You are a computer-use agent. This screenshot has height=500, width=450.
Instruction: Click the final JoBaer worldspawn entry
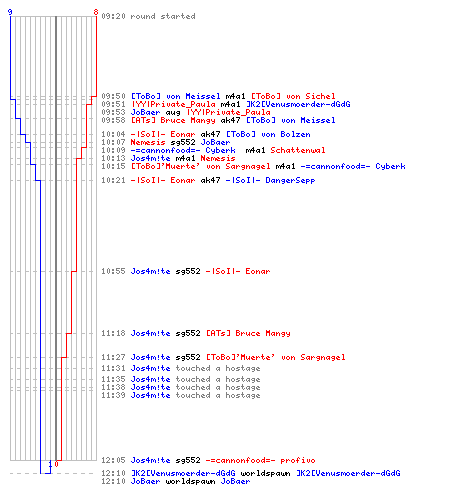[176, 481]
